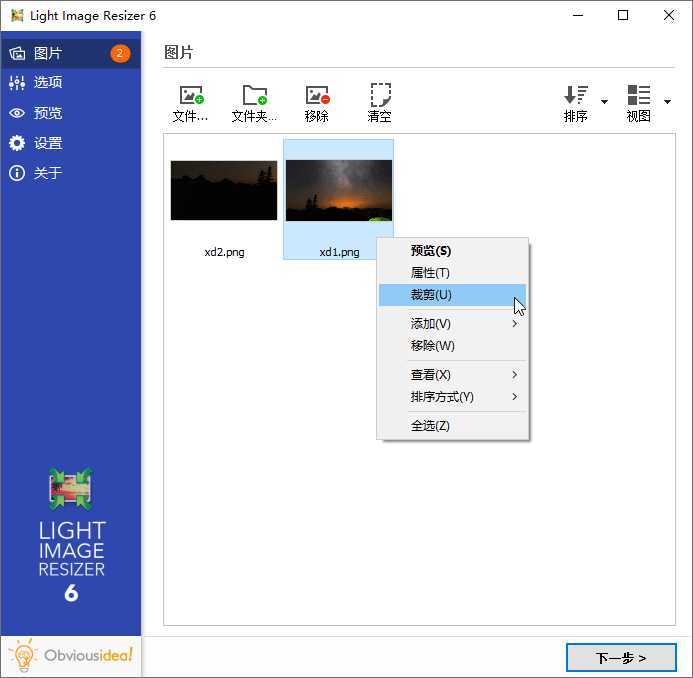Switch to the 选项 sidebar tab

click(48, 83)
